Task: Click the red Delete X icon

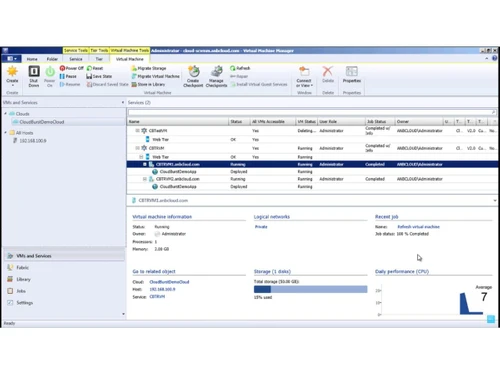Action: pos(328,71)
